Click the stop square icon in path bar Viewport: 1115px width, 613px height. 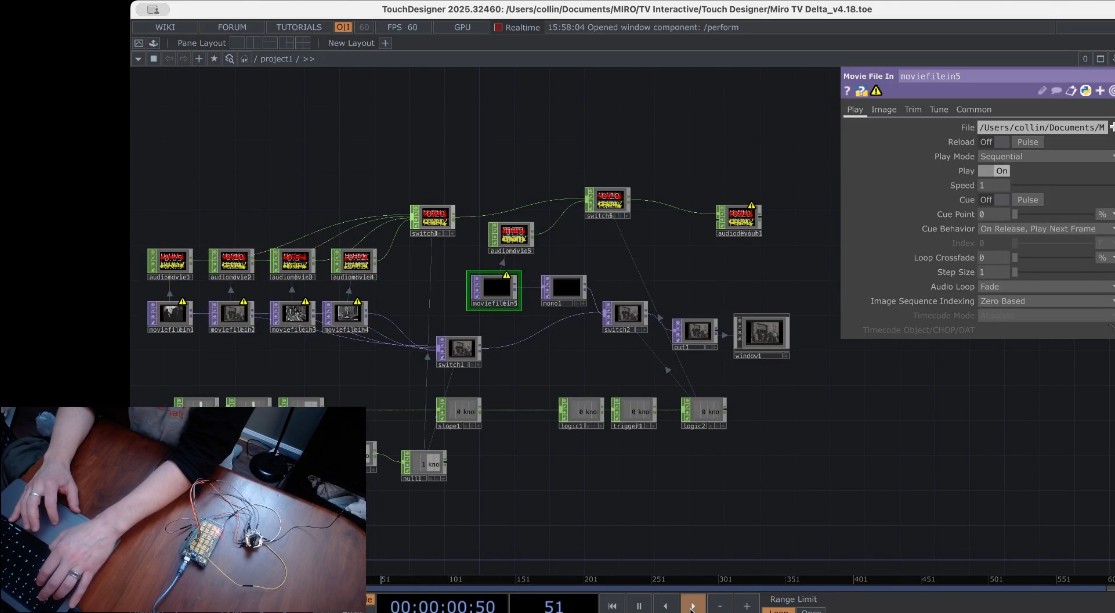(154, 58)
